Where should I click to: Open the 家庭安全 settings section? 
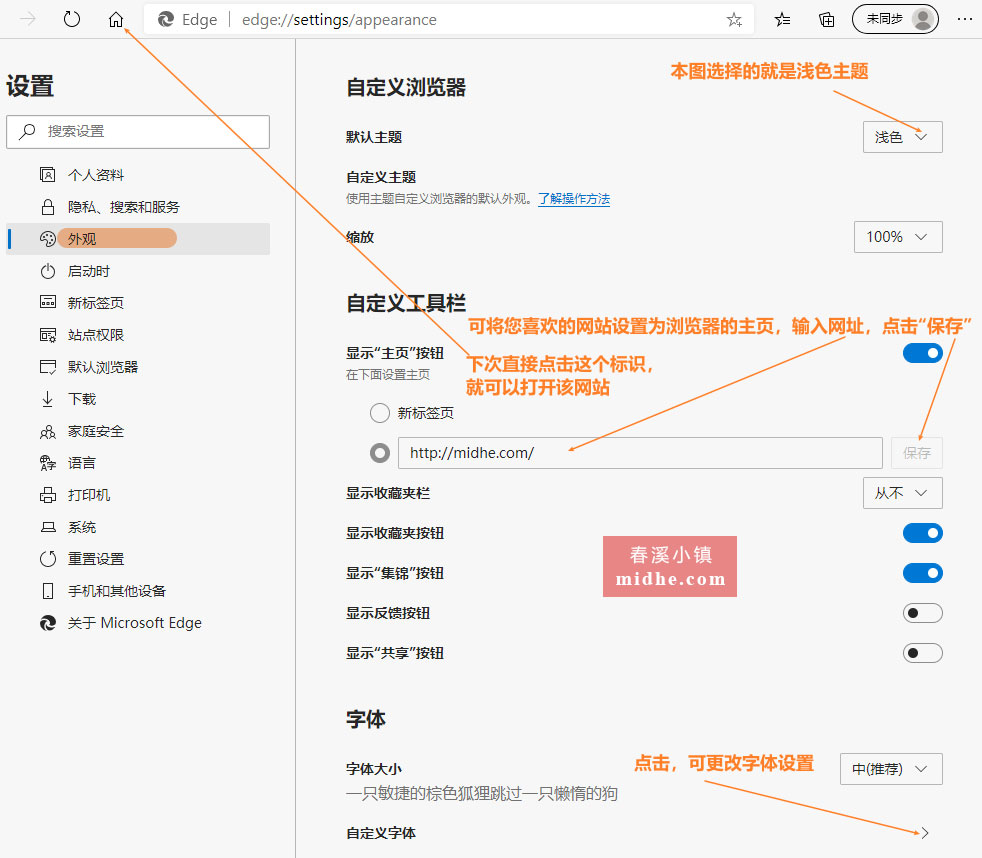click(x=138, y=432)
